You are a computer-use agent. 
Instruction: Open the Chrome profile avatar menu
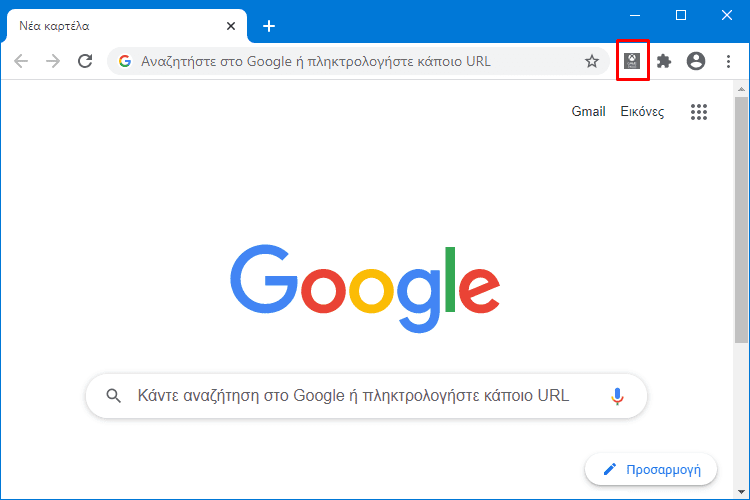[696, 61]
